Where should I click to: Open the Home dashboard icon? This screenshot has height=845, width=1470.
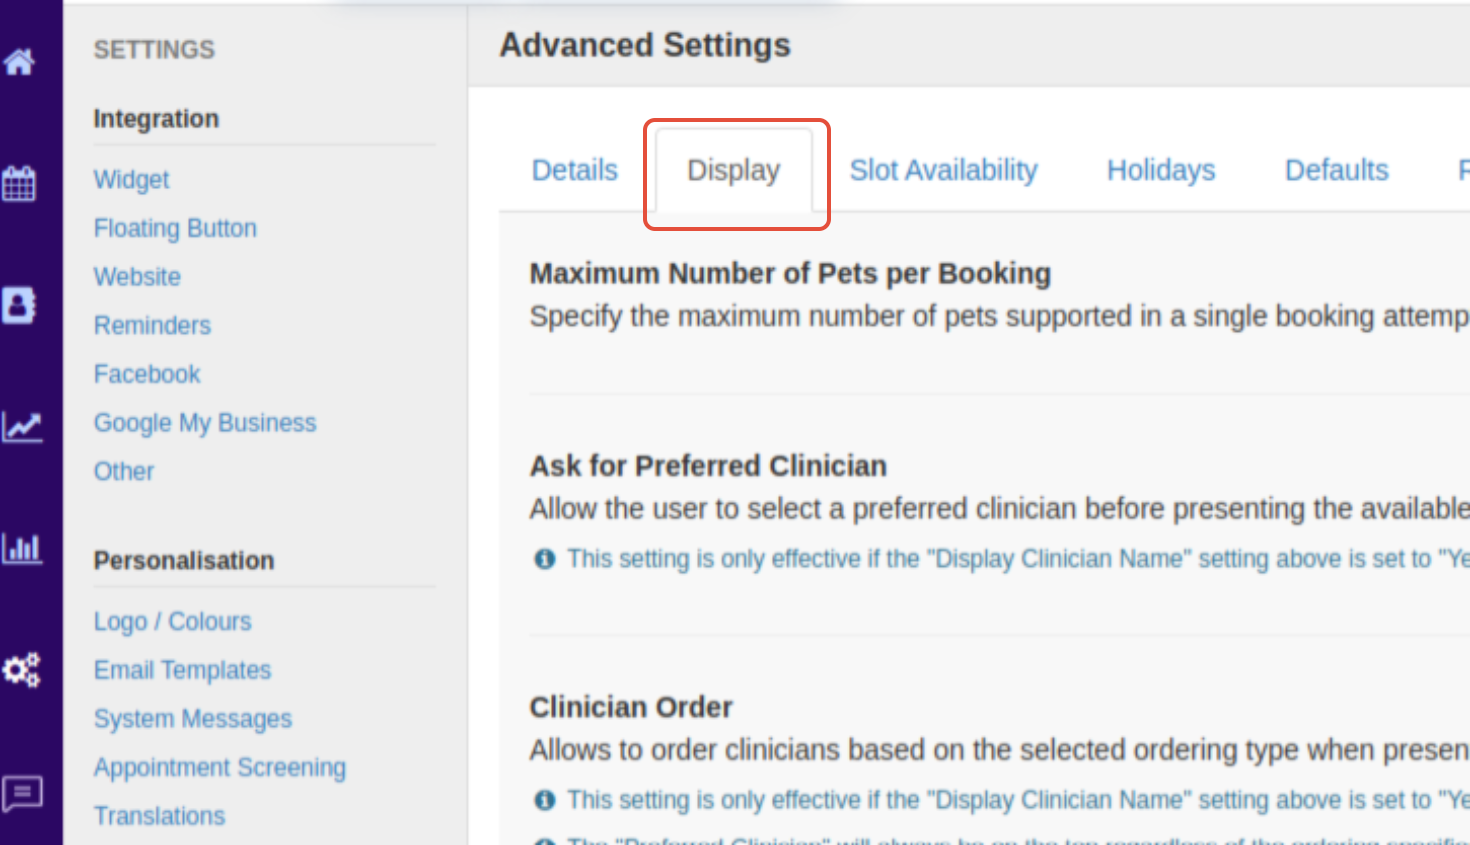click(21, 62)
